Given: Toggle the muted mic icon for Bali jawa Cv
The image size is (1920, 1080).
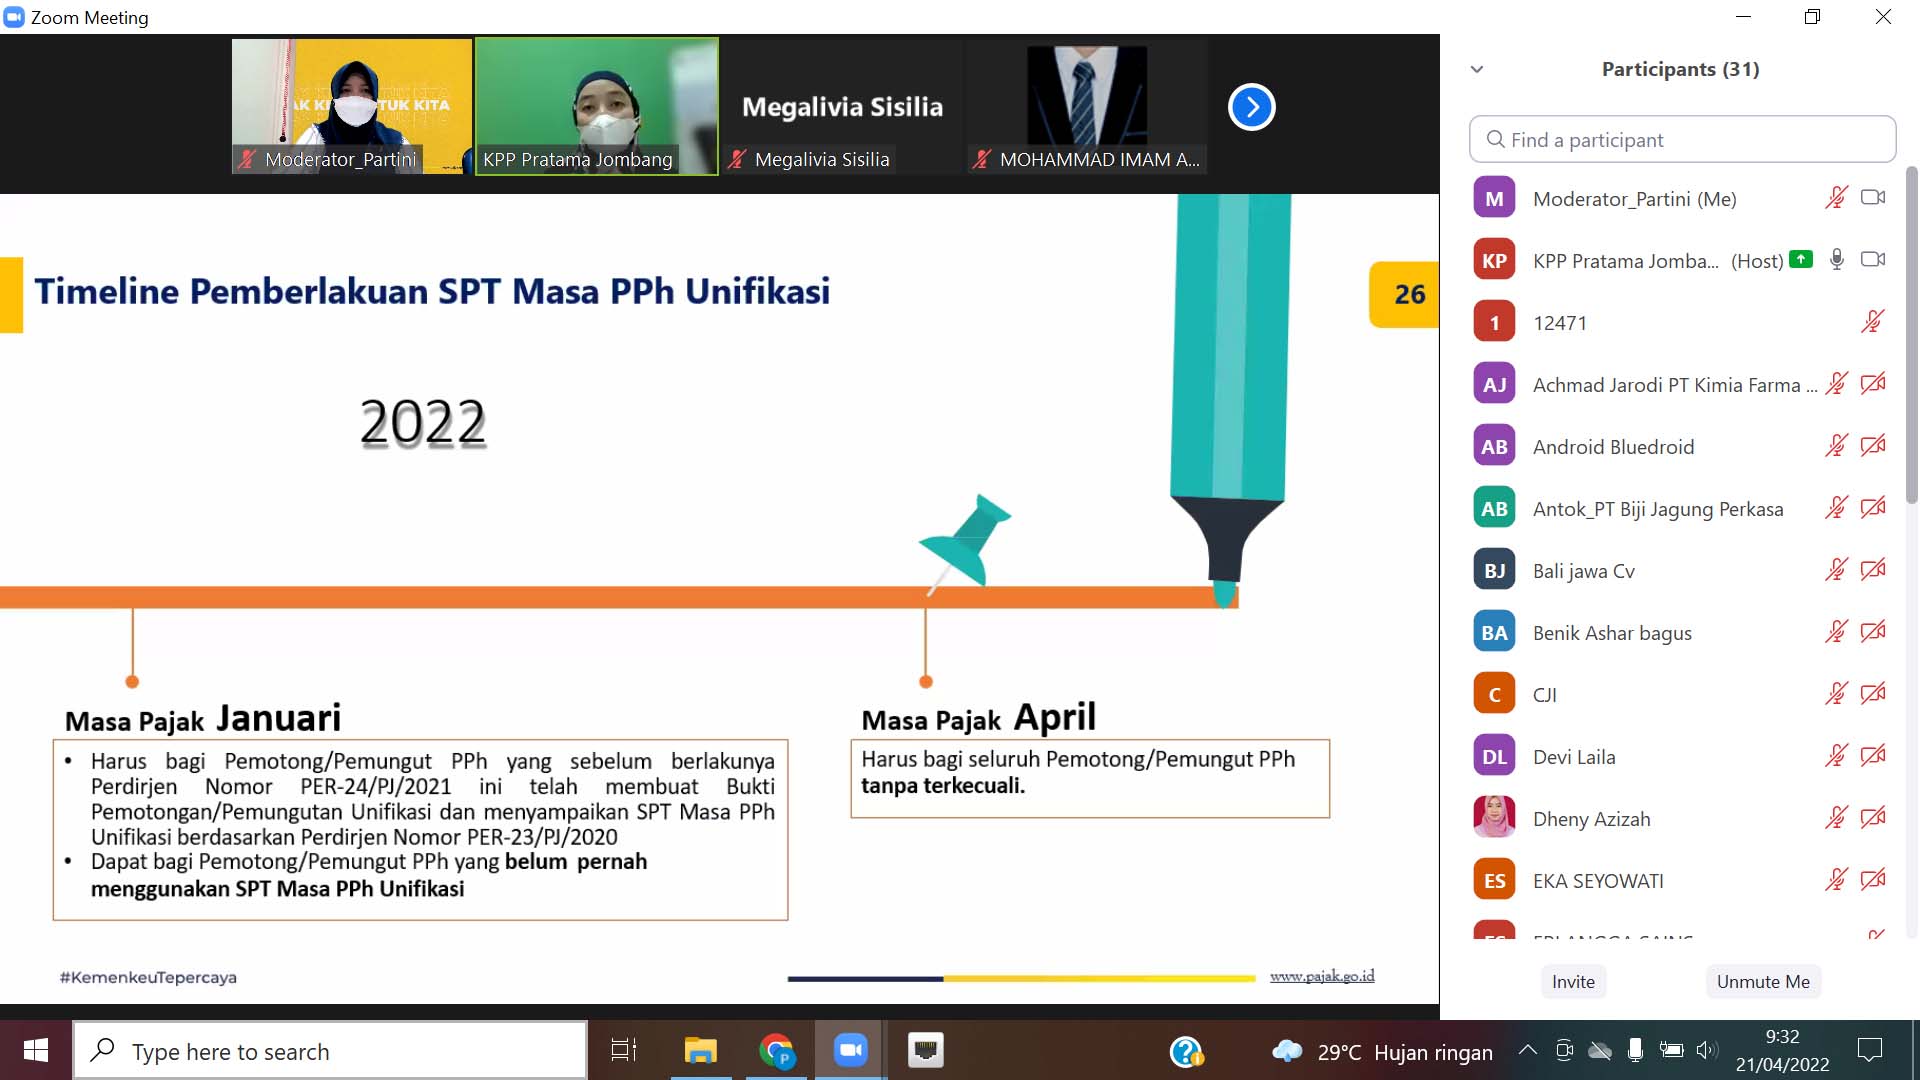Looking at the screenshot, I should tap(1836, 570).
